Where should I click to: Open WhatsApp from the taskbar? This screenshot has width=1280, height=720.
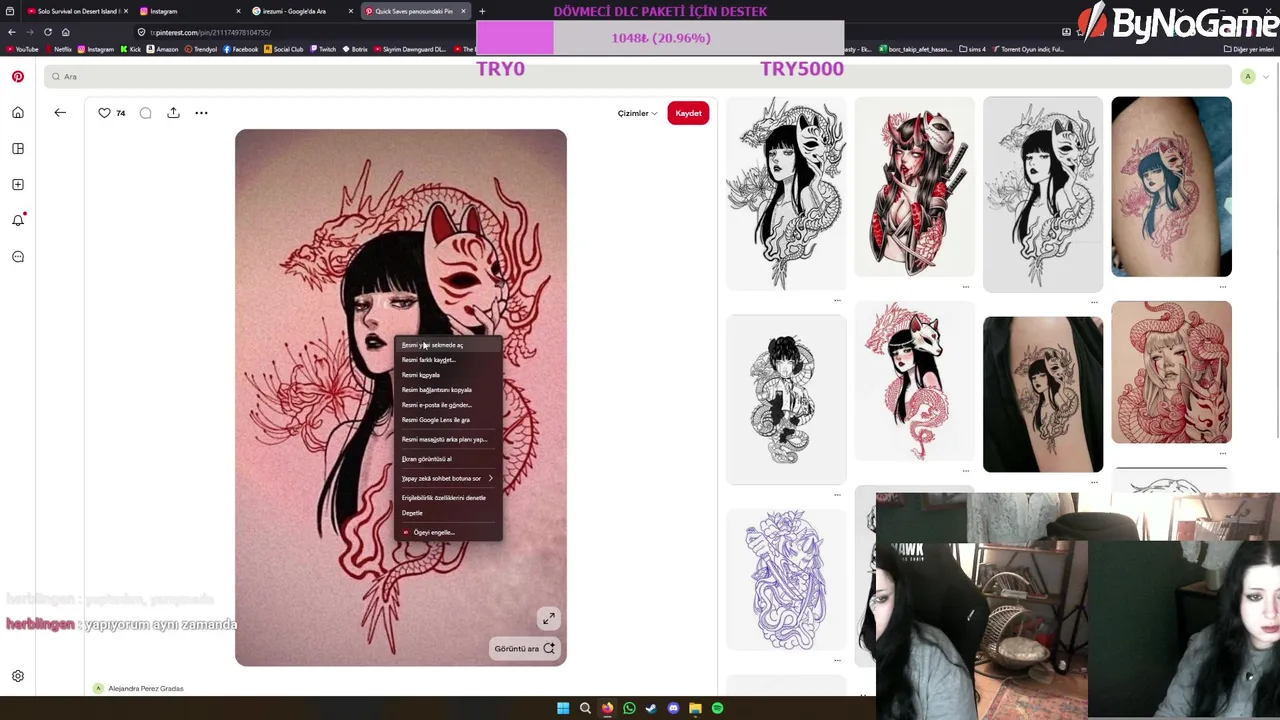[x=629, y=708]
